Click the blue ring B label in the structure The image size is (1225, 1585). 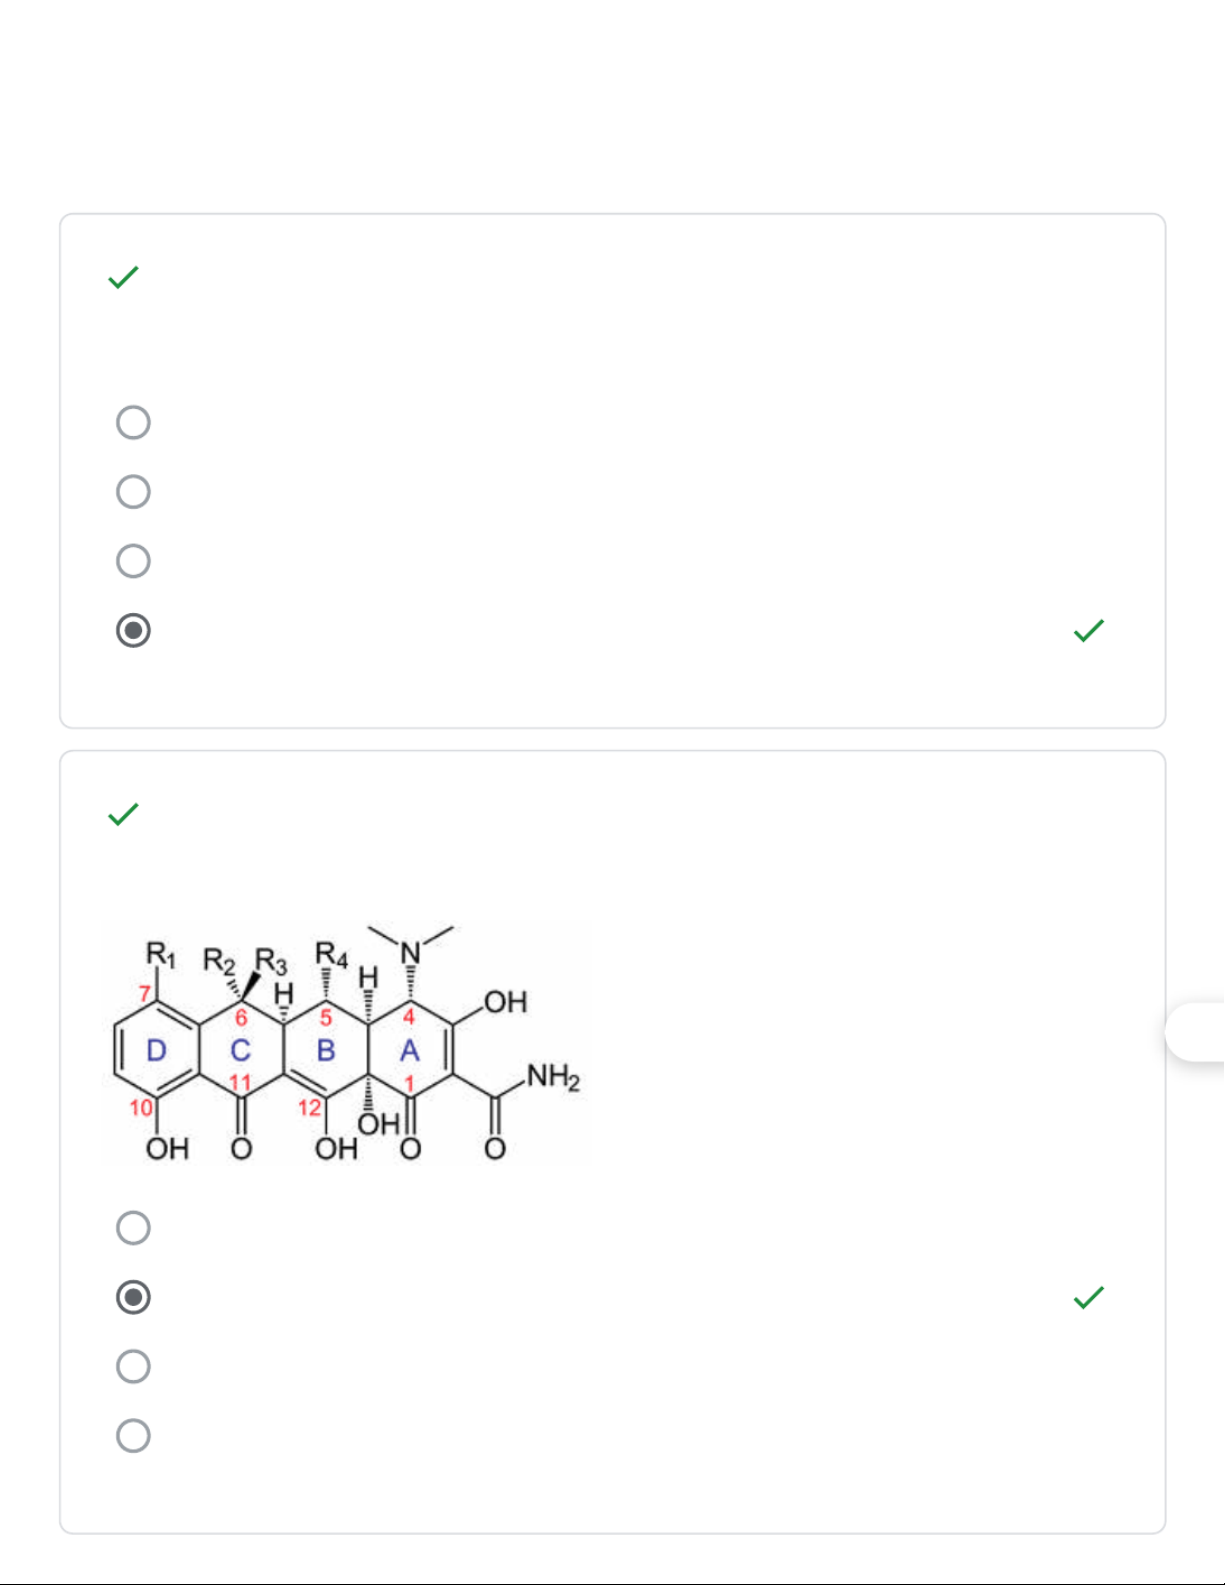point(325,1050)
